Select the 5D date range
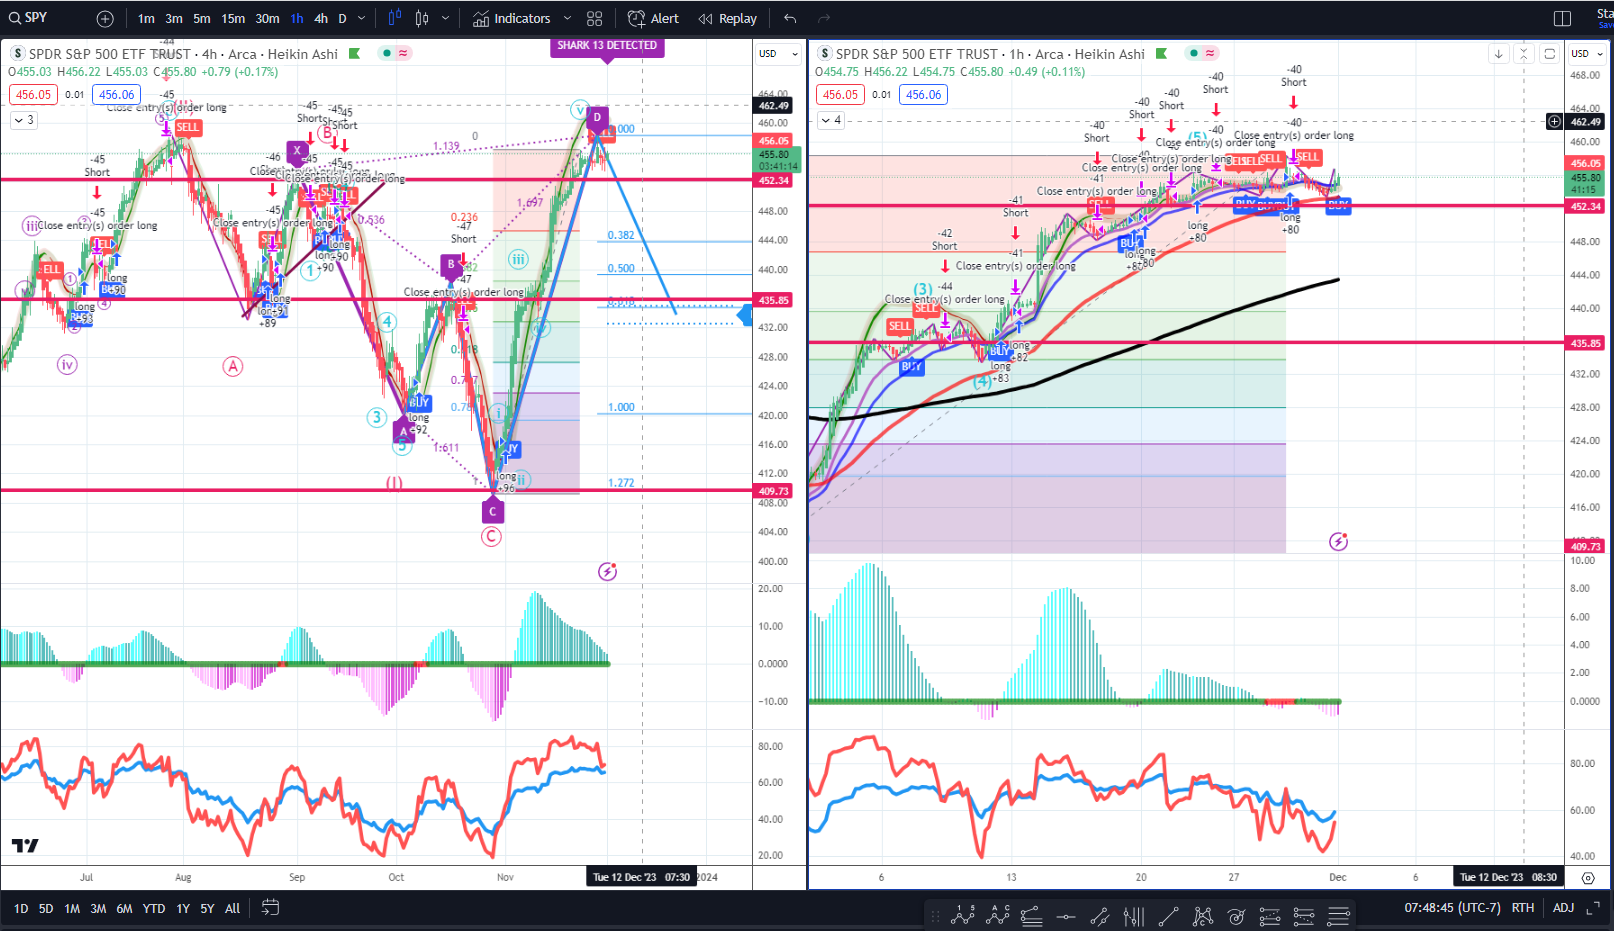 tap(46, 909)
